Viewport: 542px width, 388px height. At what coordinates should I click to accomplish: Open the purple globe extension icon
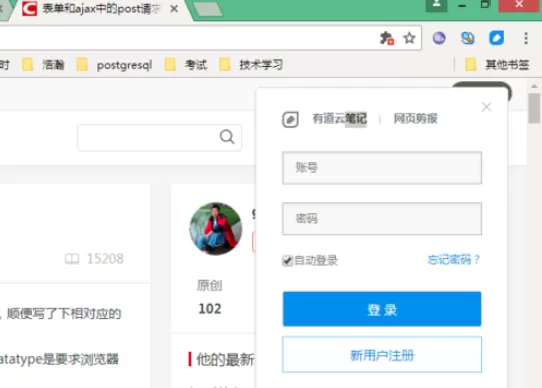pyautogui.click(x=439, y=38)
